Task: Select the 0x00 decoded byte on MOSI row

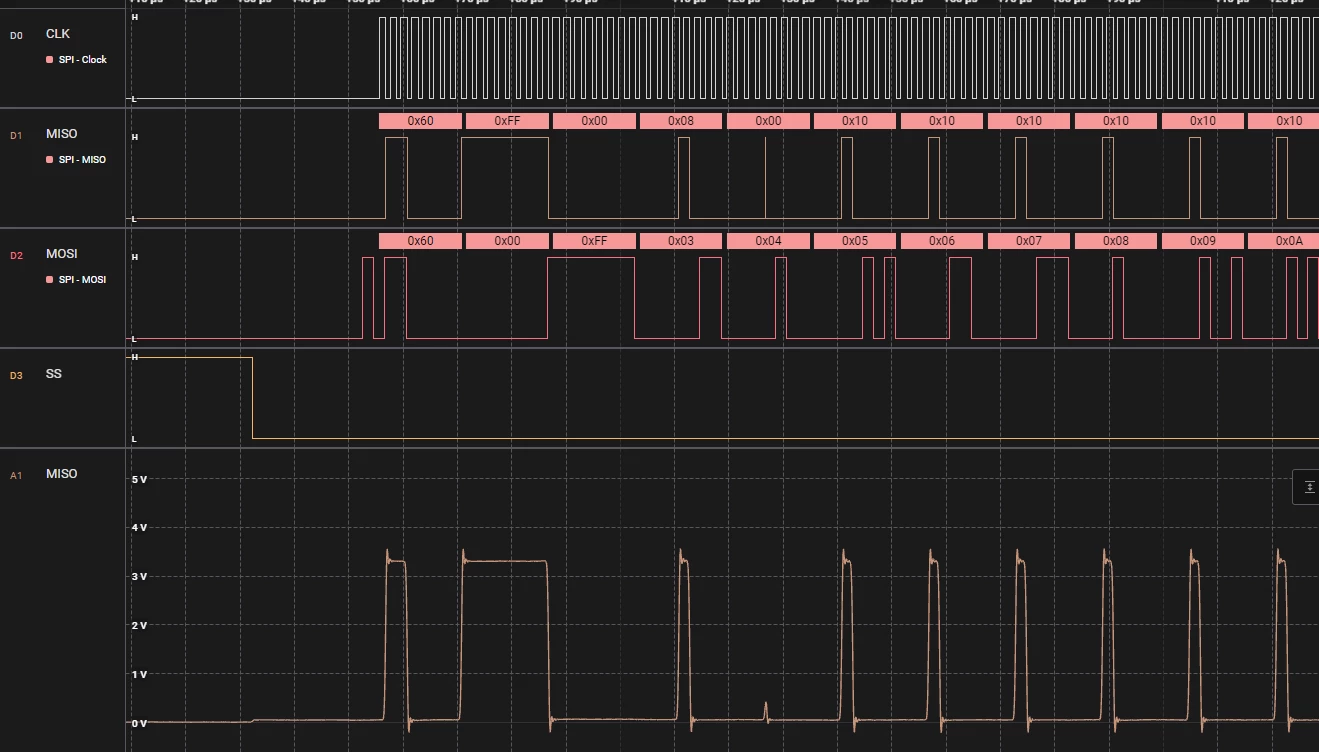Action: [508, 241]
